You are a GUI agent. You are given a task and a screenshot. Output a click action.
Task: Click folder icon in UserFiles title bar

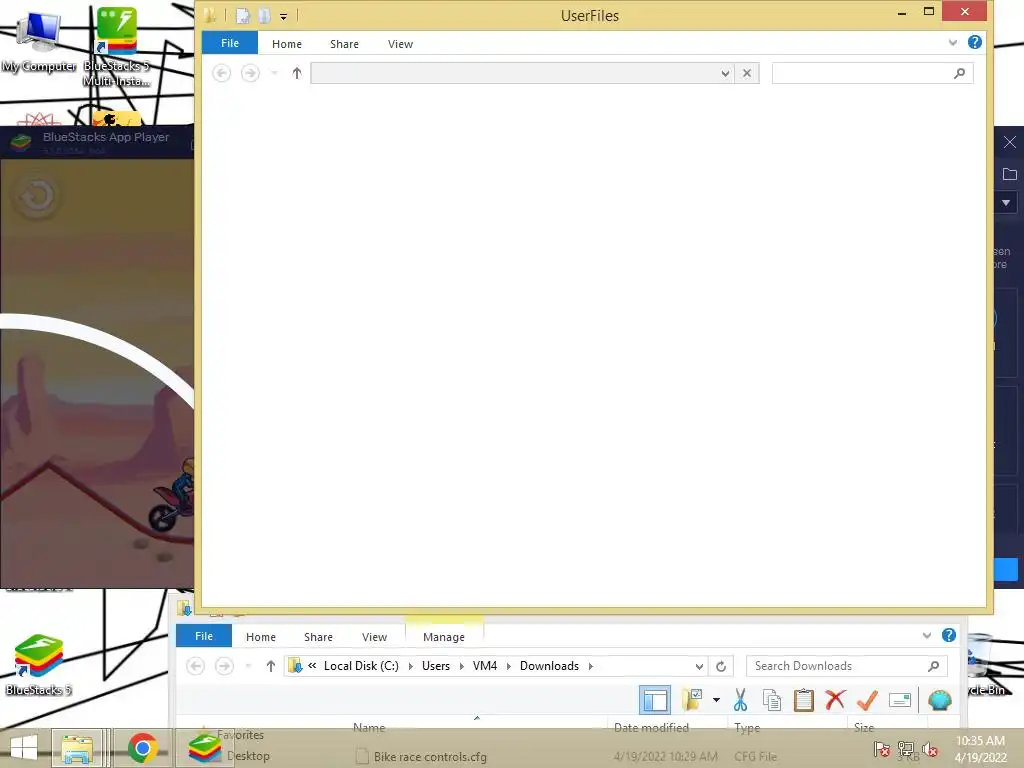(x=210, y=15)
